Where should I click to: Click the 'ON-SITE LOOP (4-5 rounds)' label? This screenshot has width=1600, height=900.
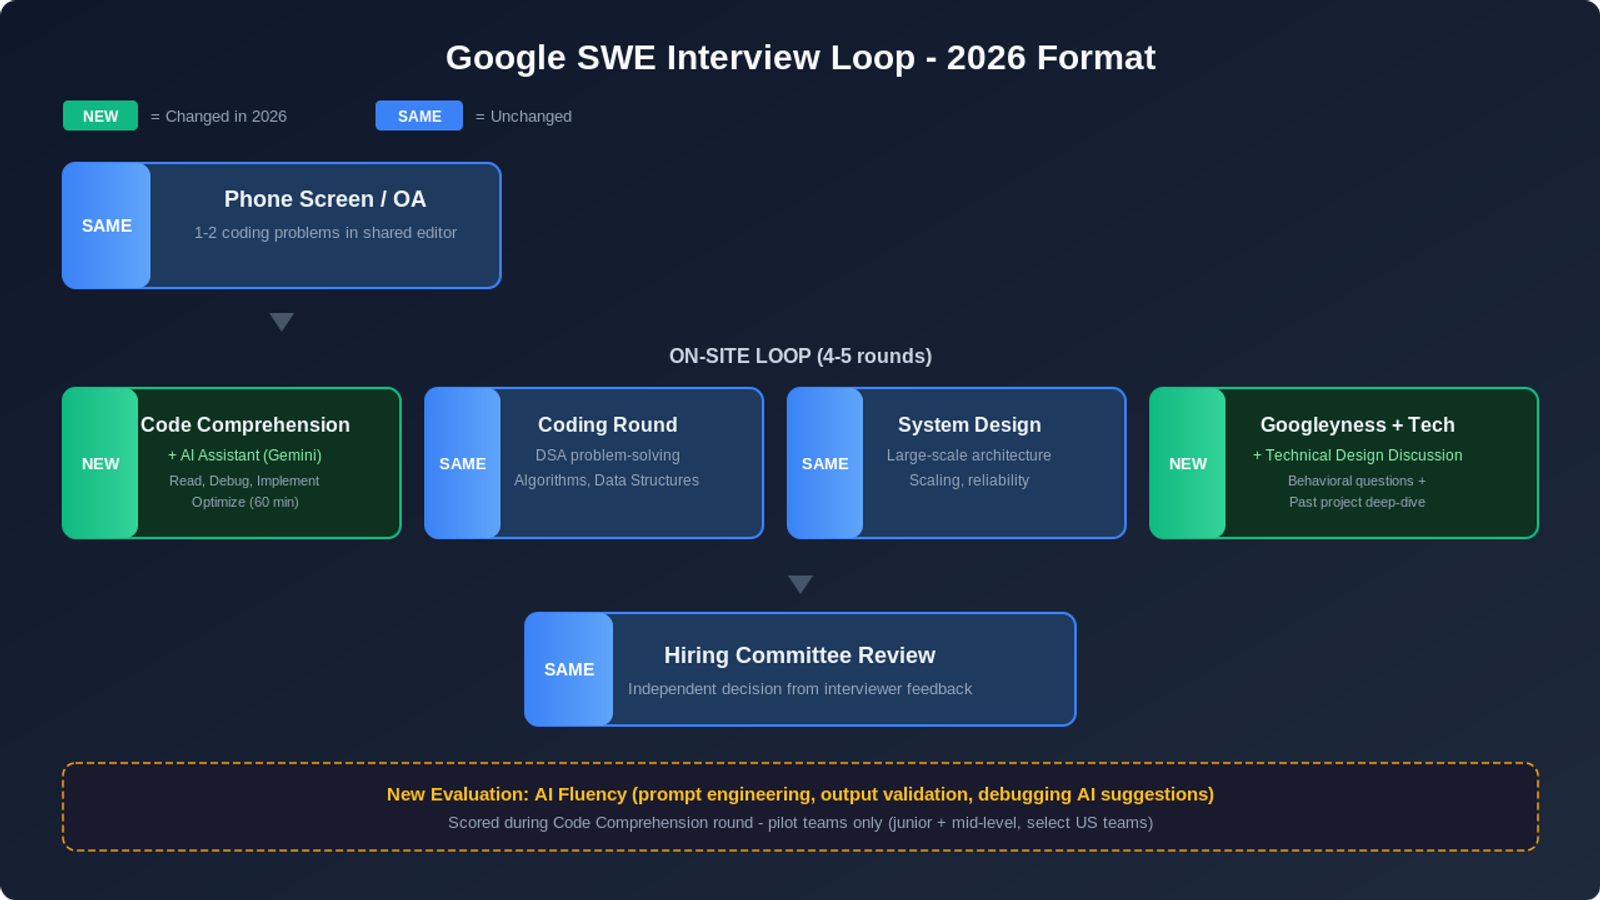pyautogui.click(x=800, y=356)
